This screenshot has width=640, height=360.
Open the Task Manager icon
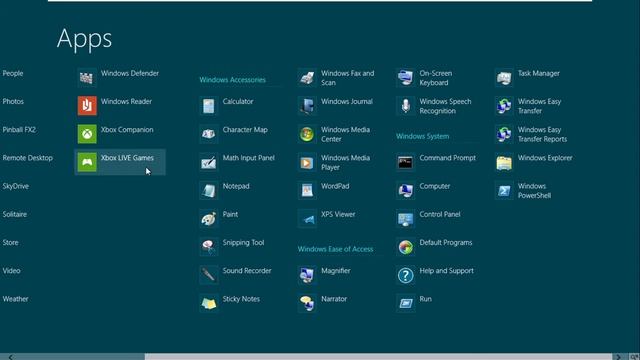click(x=504, y=78)
